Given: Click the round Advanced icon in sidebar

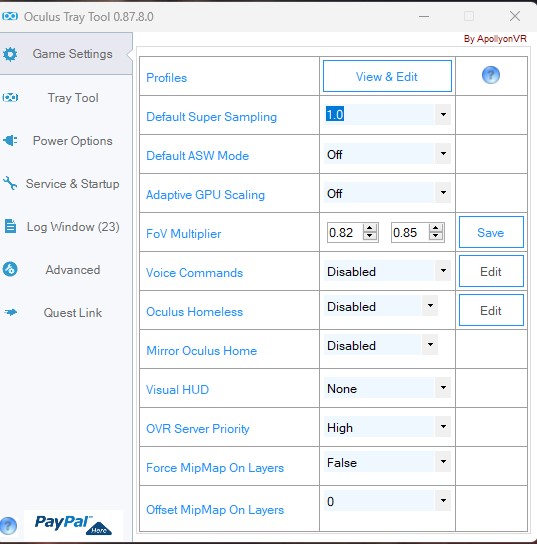Looking at the screenshot, I should (x=10, y=269).
